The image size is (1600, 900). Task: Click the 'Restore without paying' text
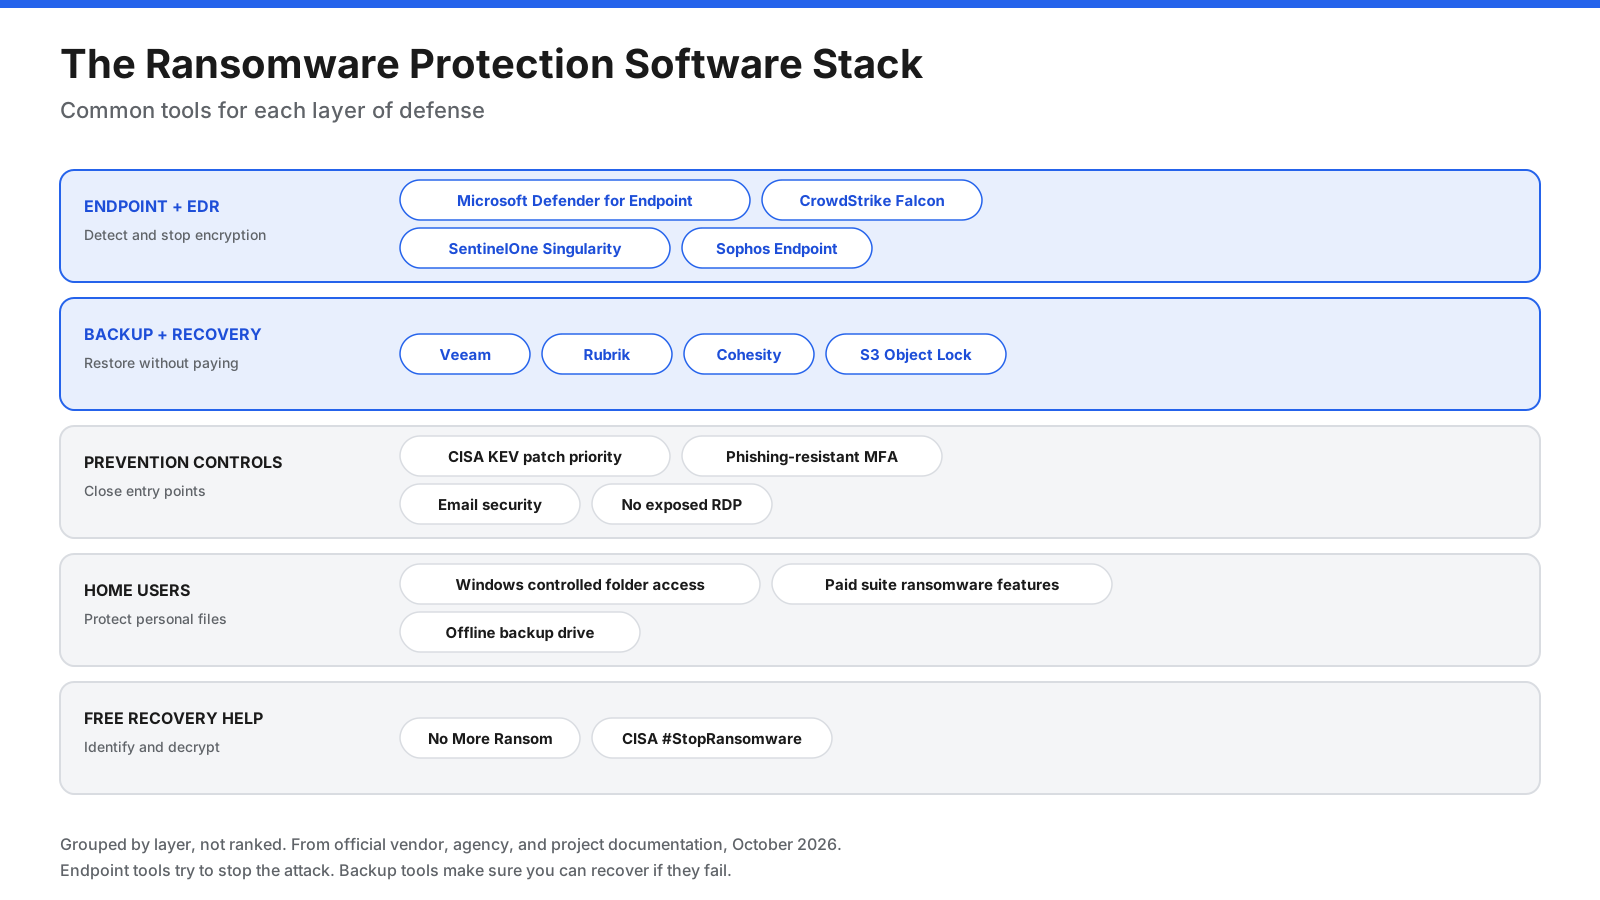click(161, 363)
